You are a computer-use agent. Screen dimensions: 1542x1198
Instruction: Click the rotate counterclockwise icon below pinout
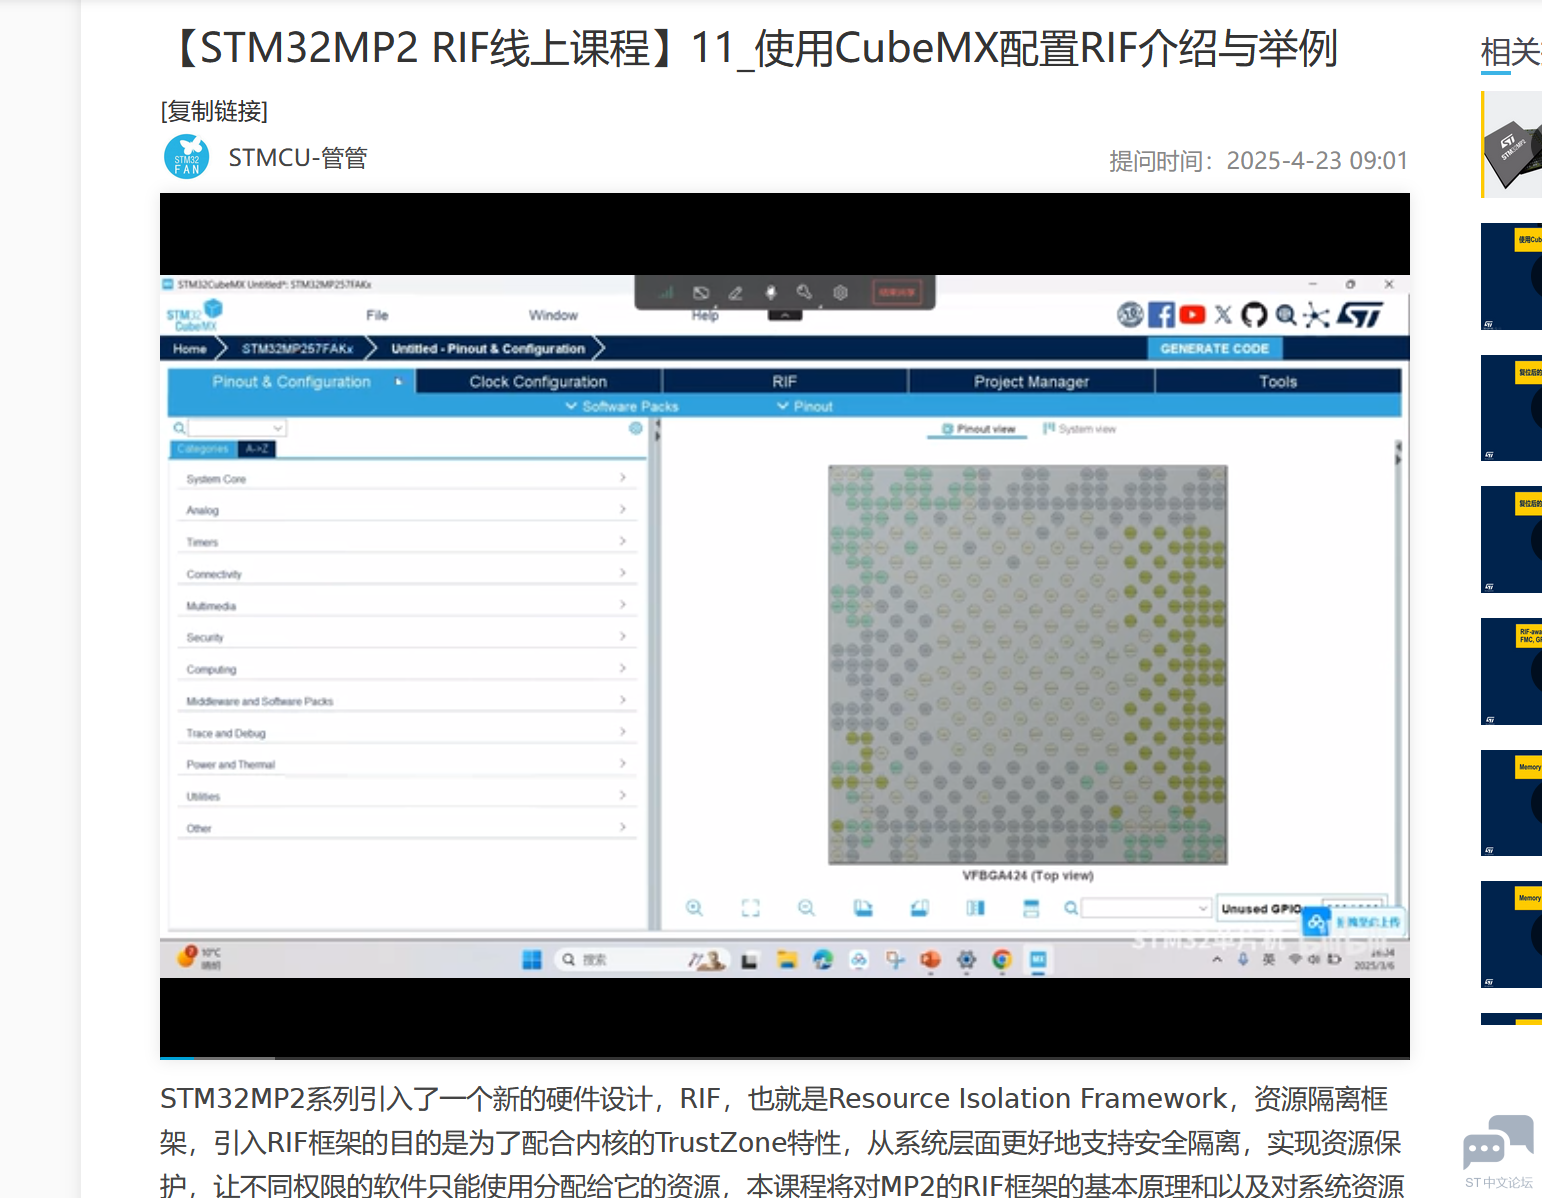[920, 908]
